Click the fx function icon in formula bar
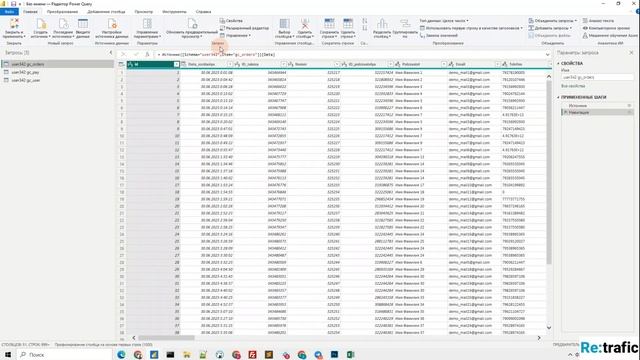 [147, 54]
